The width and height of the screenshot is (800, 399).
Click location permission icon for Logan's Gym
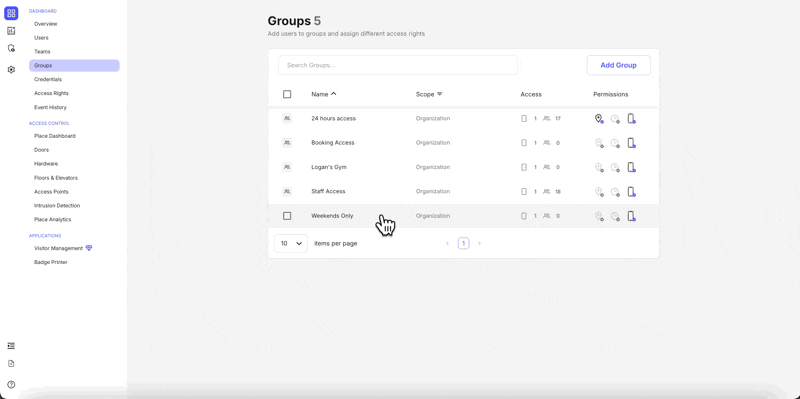coord(599,167)
